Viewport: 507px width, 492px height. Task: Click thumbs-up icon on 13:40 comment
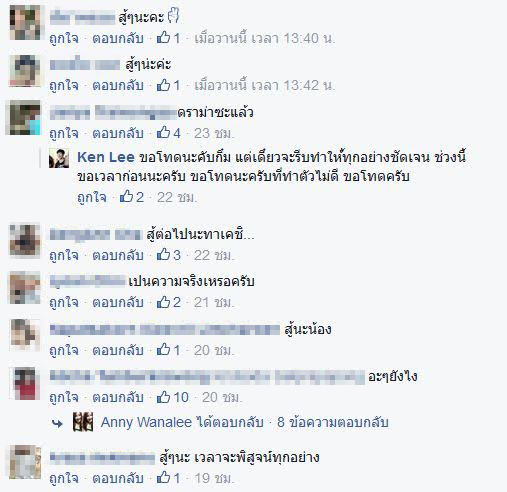[163, 38]
